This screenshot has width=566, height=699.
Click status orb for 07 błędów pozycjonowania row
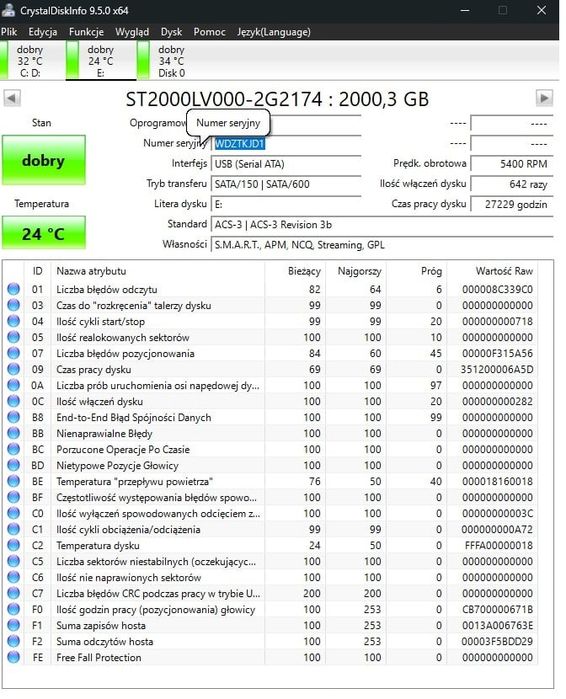(14, 354)
